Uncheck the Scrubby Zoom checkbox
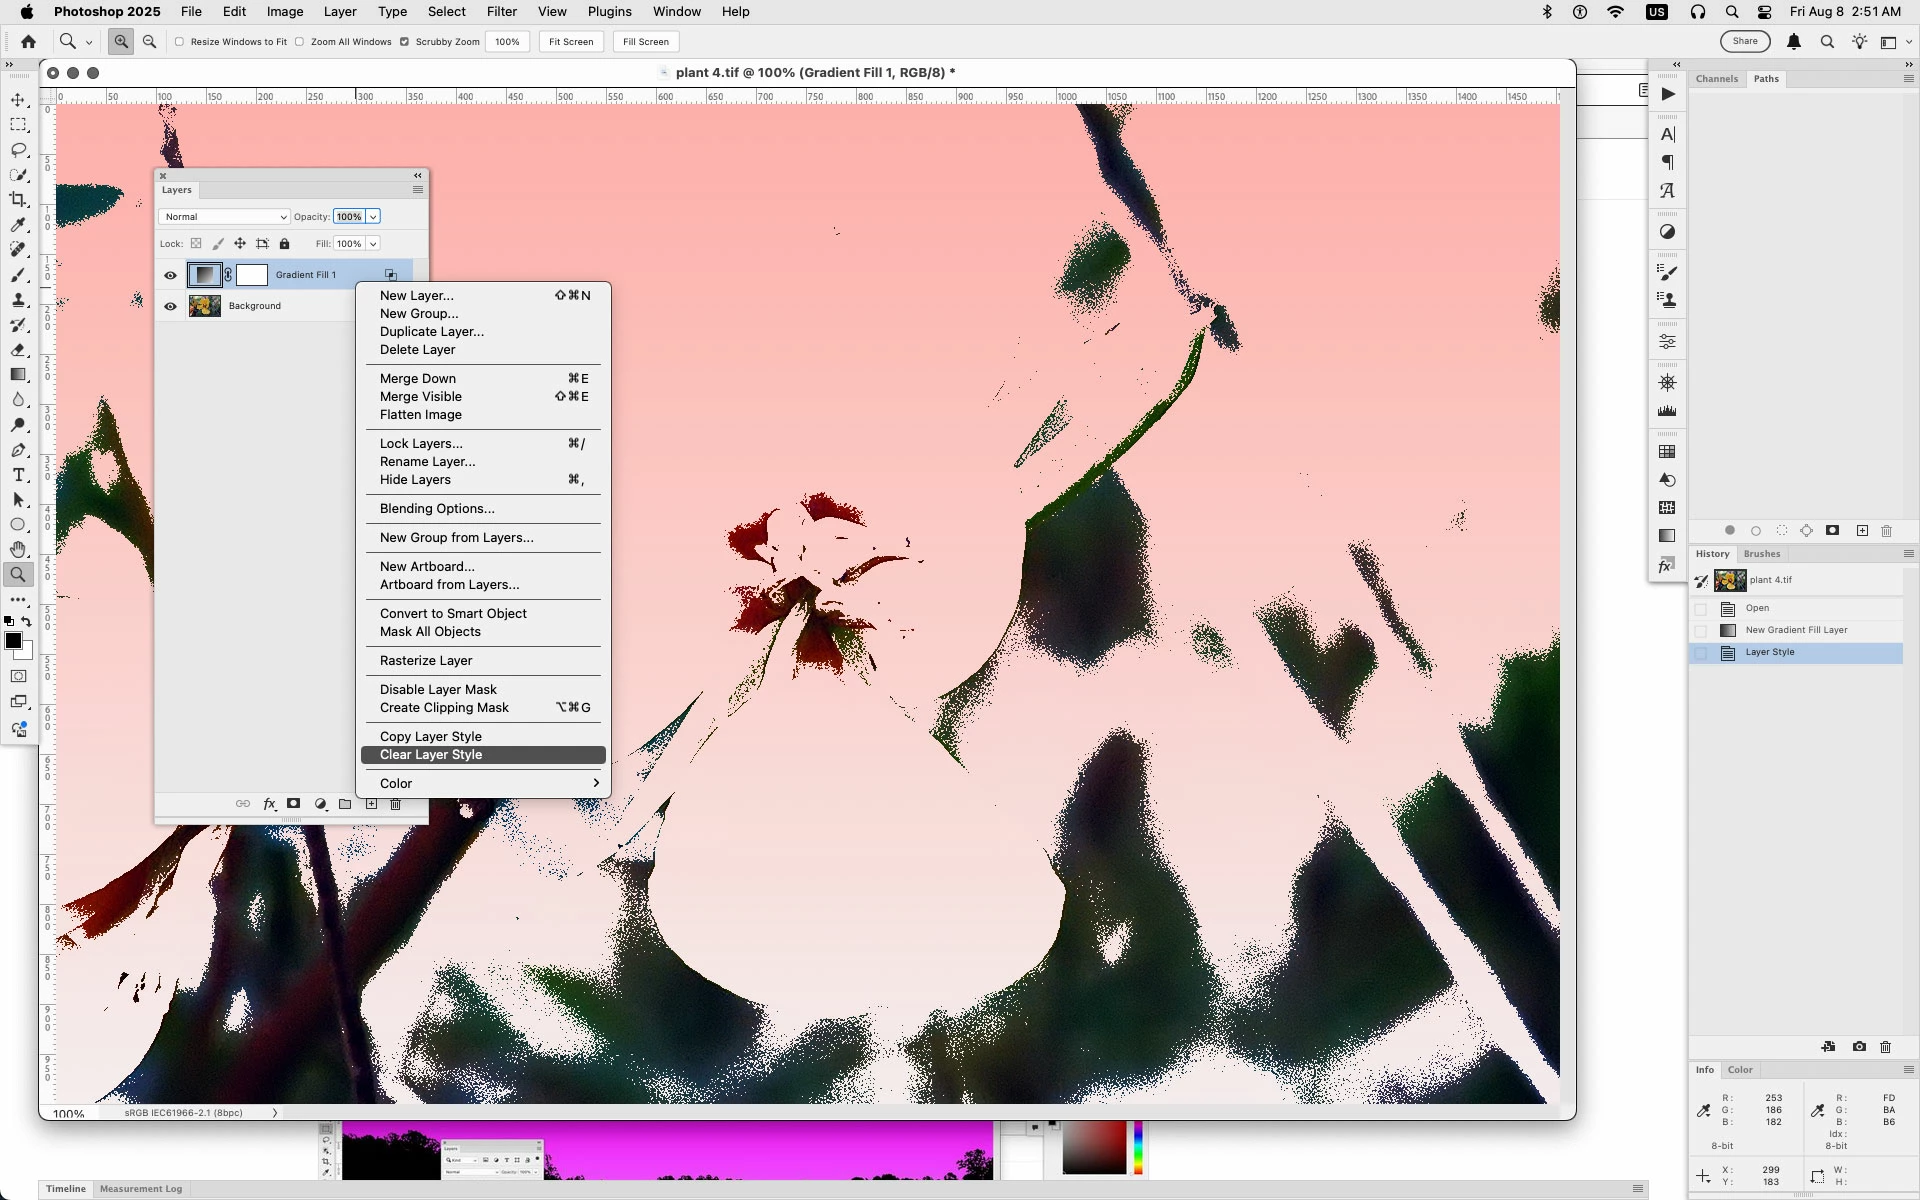The width and height of the screenshot is (1920, 1200). [x=404, y=42]
